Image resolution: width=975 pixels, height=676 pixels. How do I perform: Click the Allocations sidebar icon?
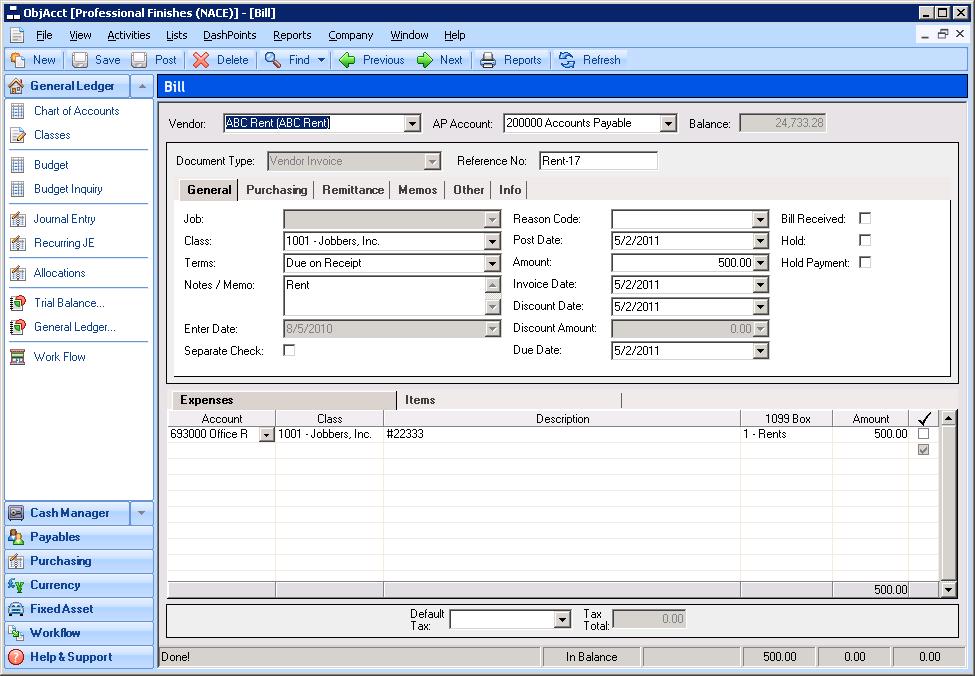(18, 273)
